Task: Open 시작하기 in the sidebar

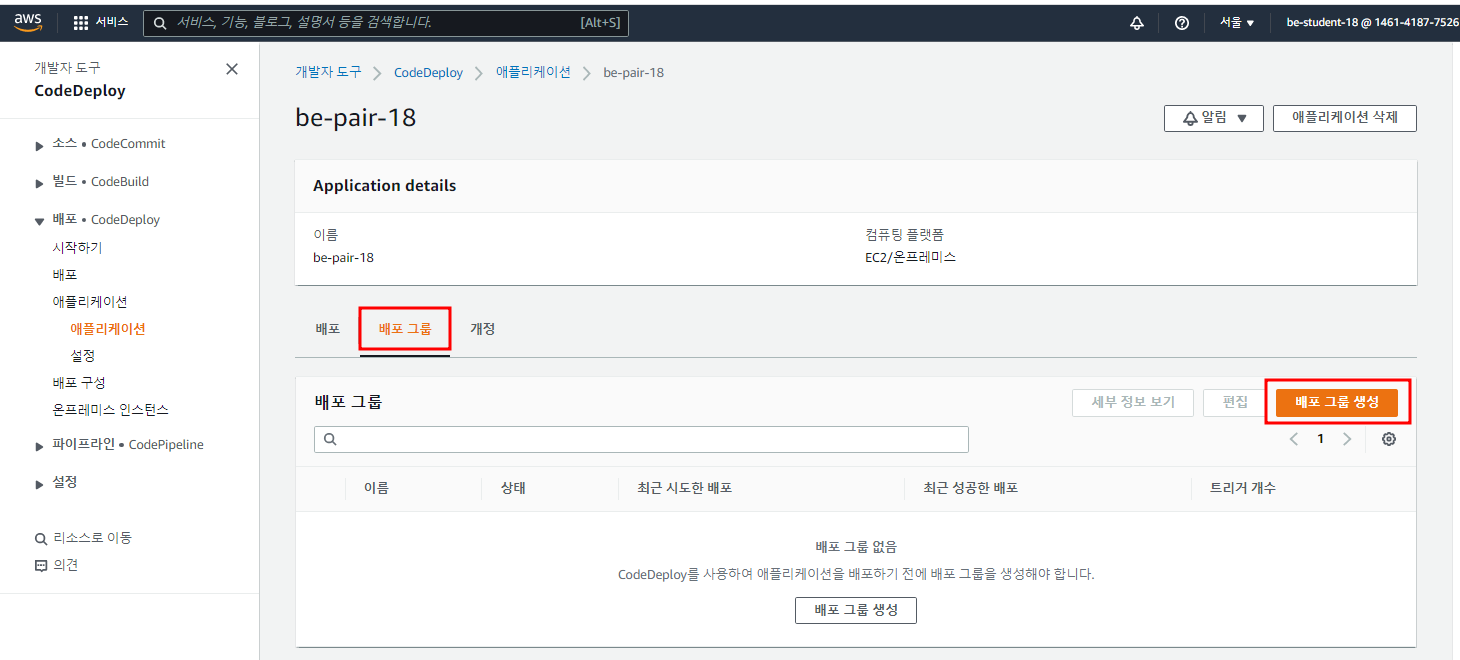Action: [77, 247]
